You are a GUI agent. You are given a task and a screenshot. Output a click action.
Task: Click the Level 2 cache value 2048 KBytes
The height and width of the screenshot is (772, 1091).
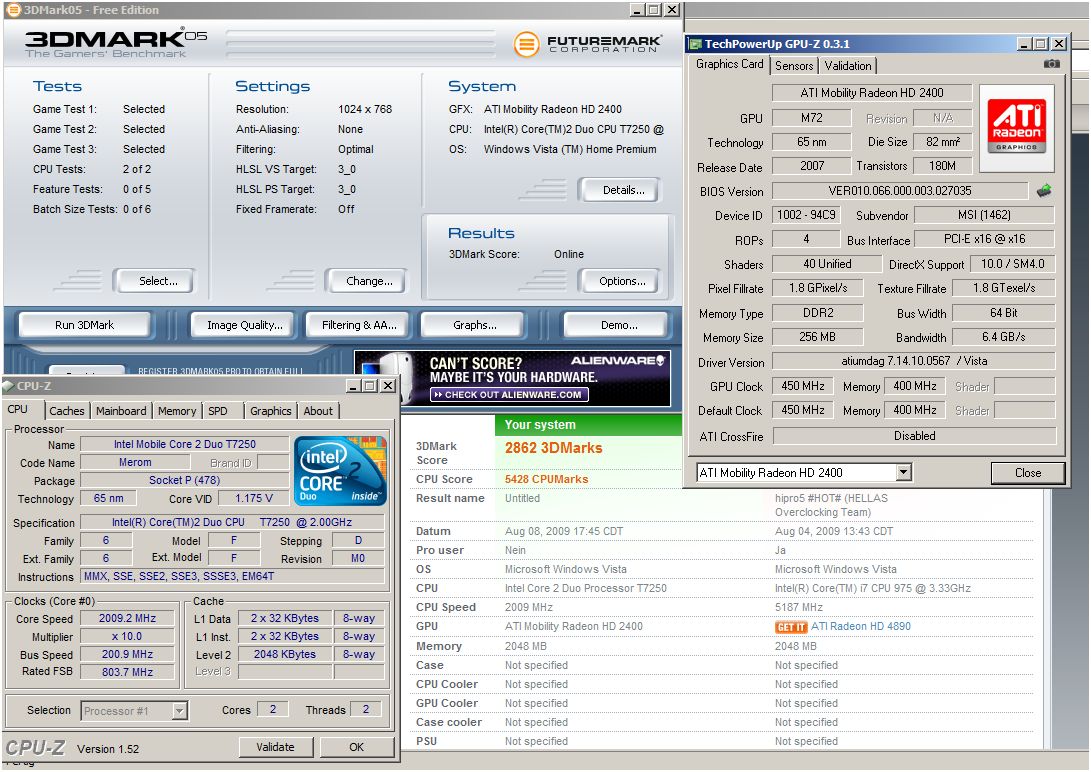pyautogui.click(x=285, y=654)
